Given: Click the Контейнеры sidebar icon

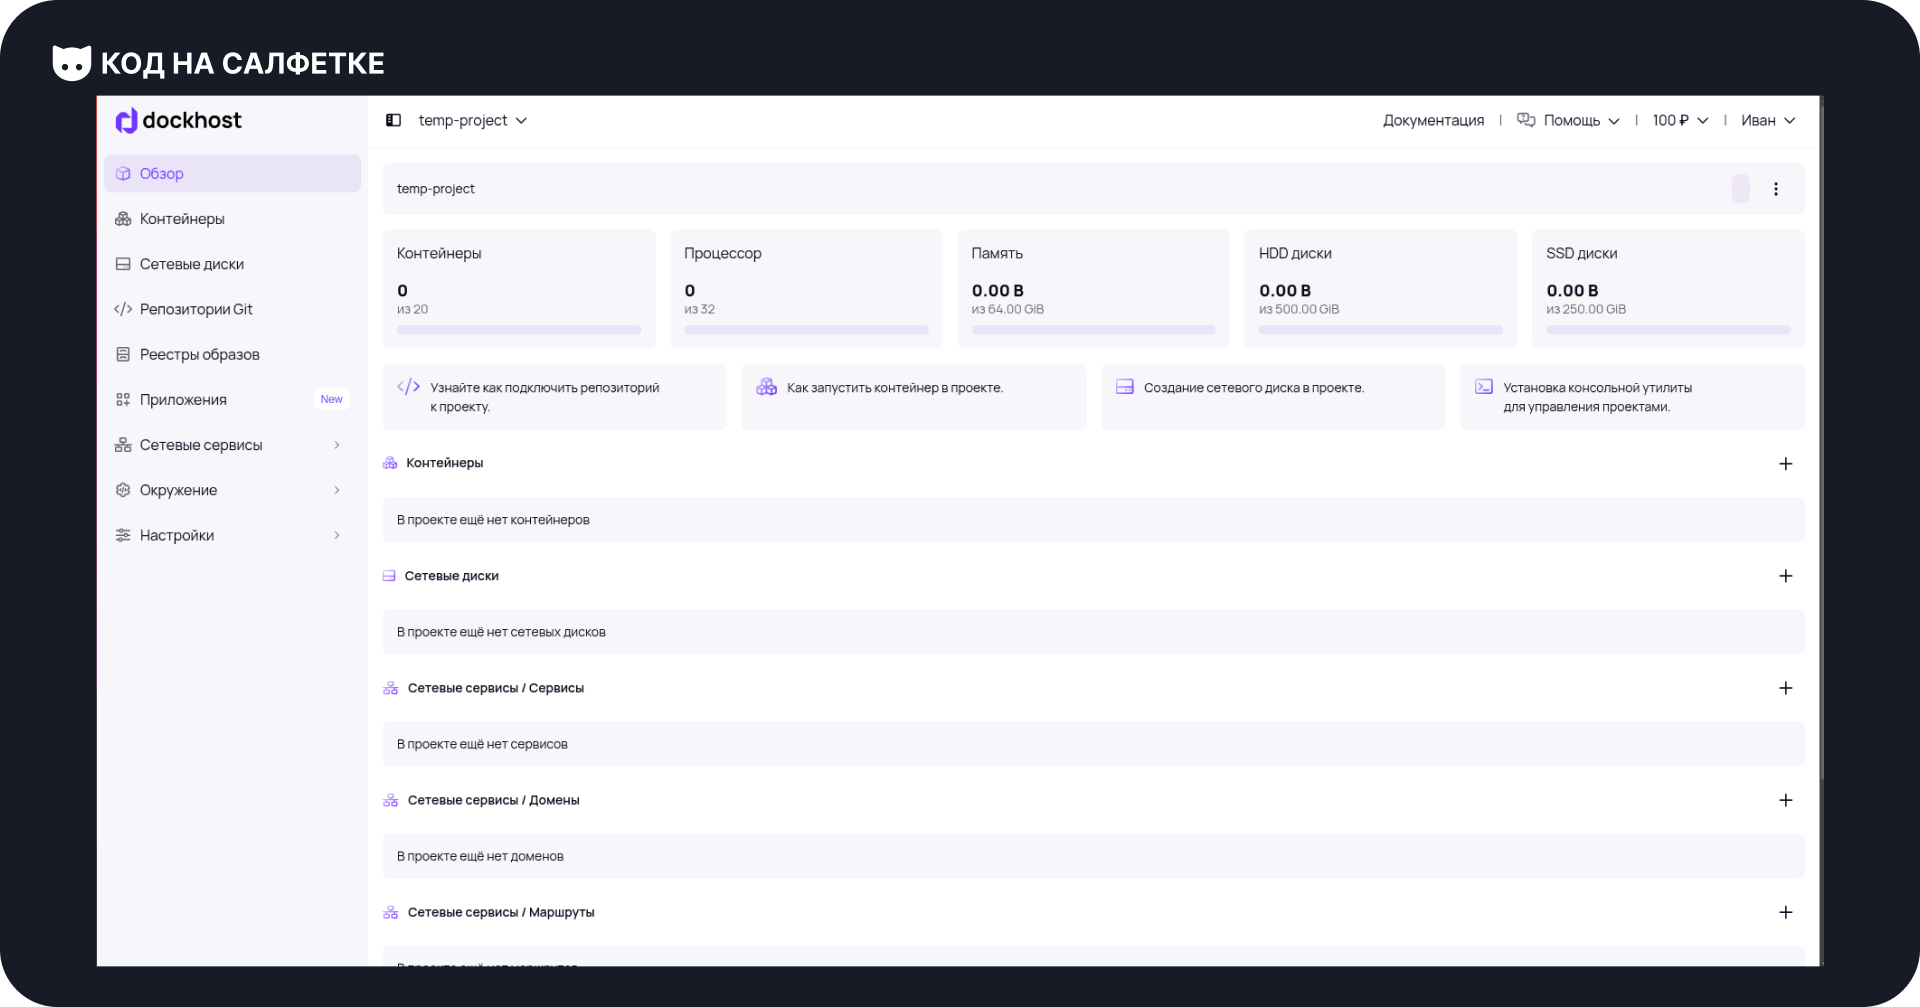Looking at the screenshot, I should [123, 218].
